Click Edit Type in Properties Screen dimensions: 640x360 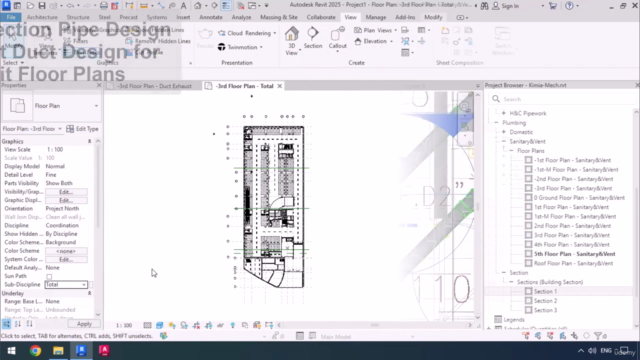click(82, 129)
